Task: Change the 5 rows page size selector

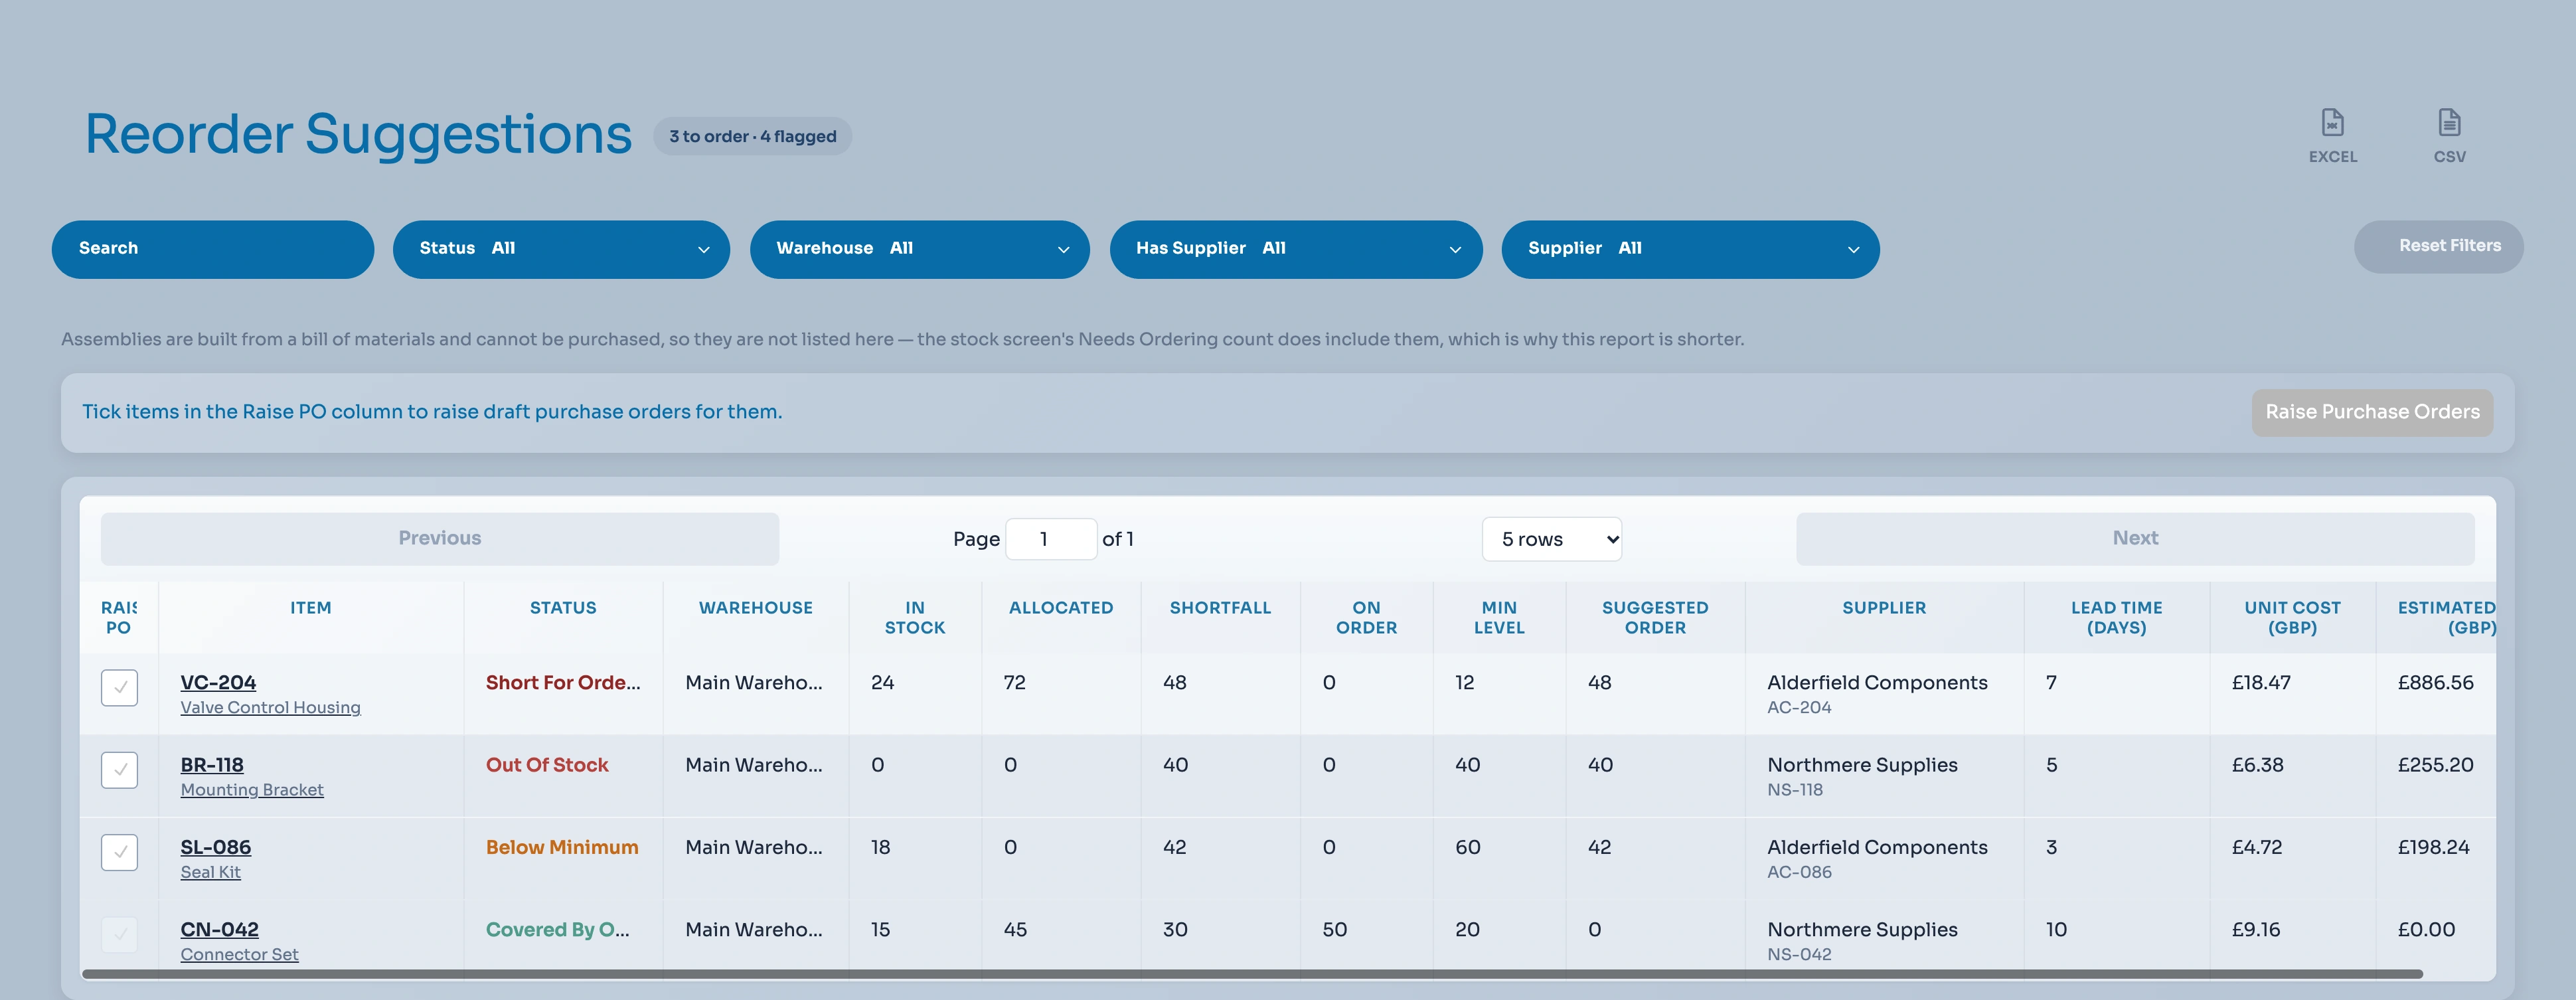Action: 1551,539
